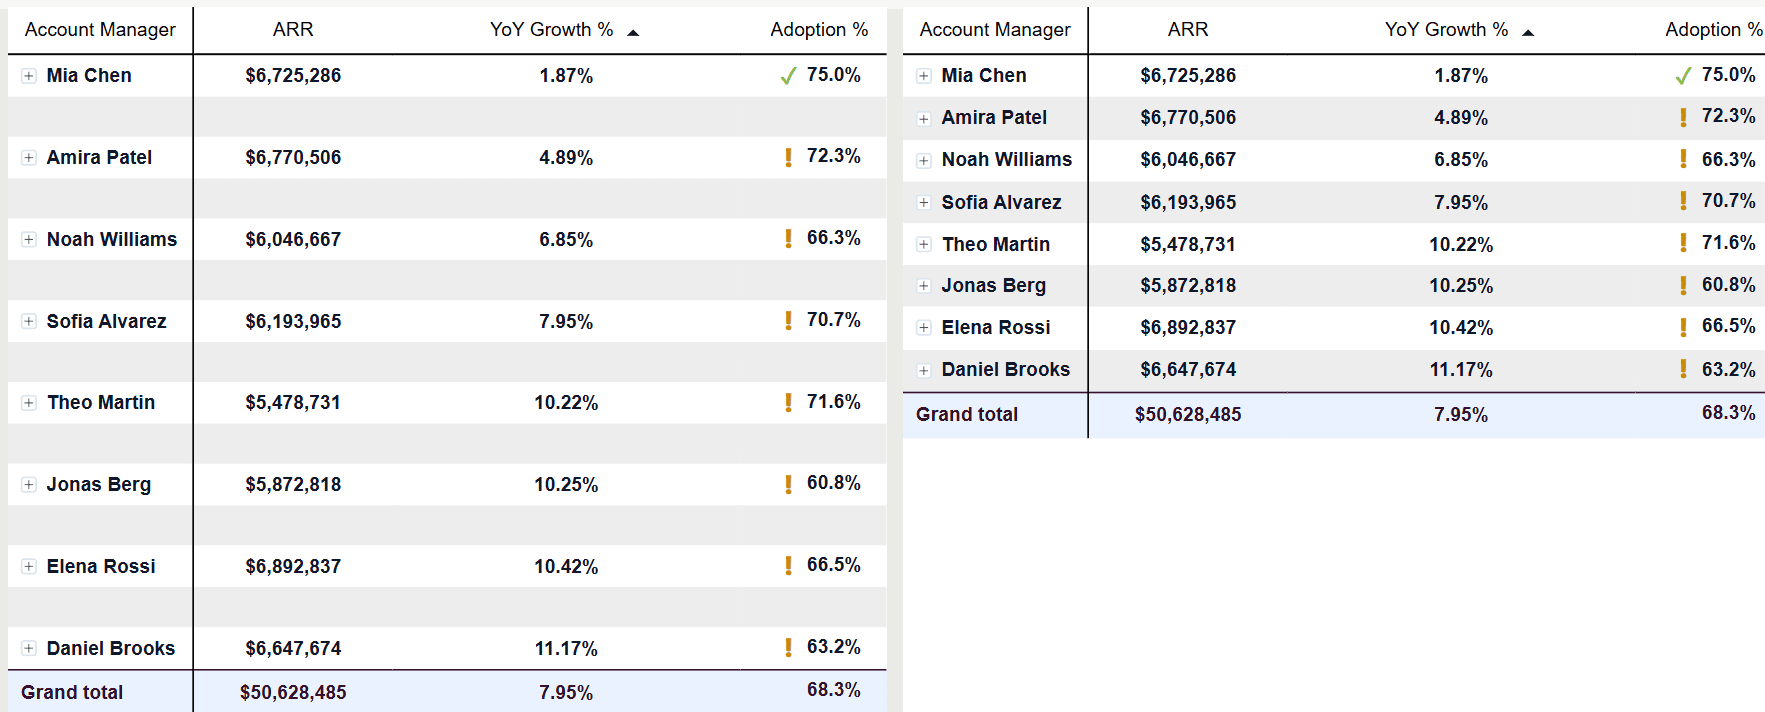The height and width of the screenshot is (712, 1765).
Task: Select YoY growth 10.25% in left table
Action: coord(566,485)
